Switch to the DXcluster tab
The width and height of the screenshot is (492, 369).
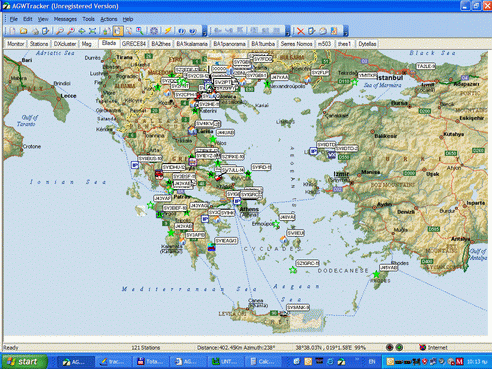pos(65,44)
